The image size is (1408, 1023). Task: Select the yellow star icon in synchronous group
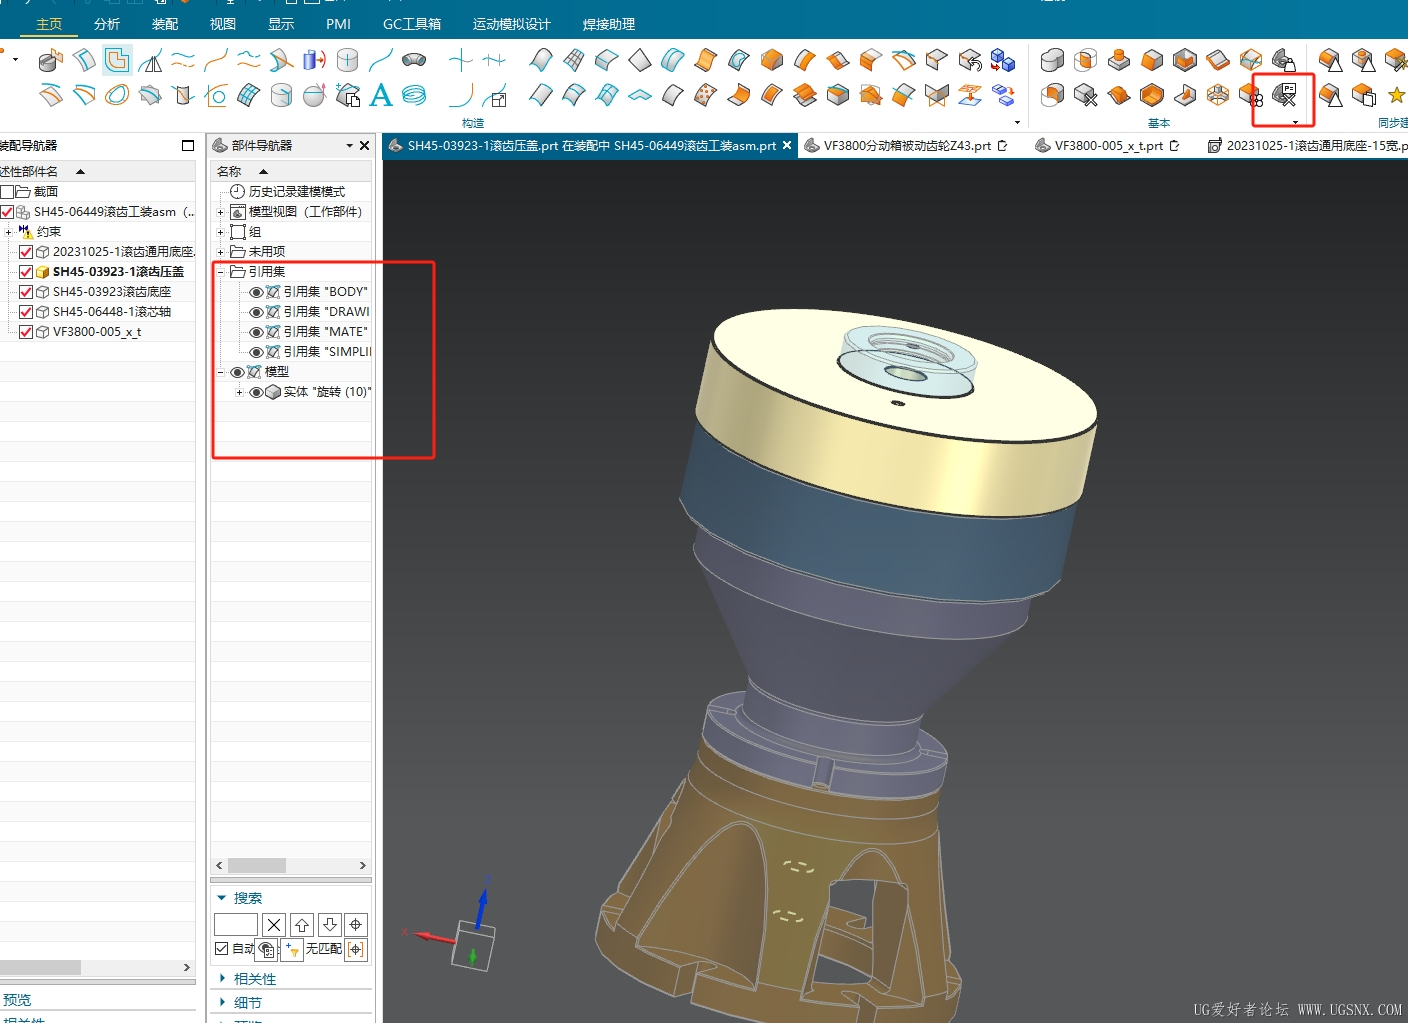1397,95
